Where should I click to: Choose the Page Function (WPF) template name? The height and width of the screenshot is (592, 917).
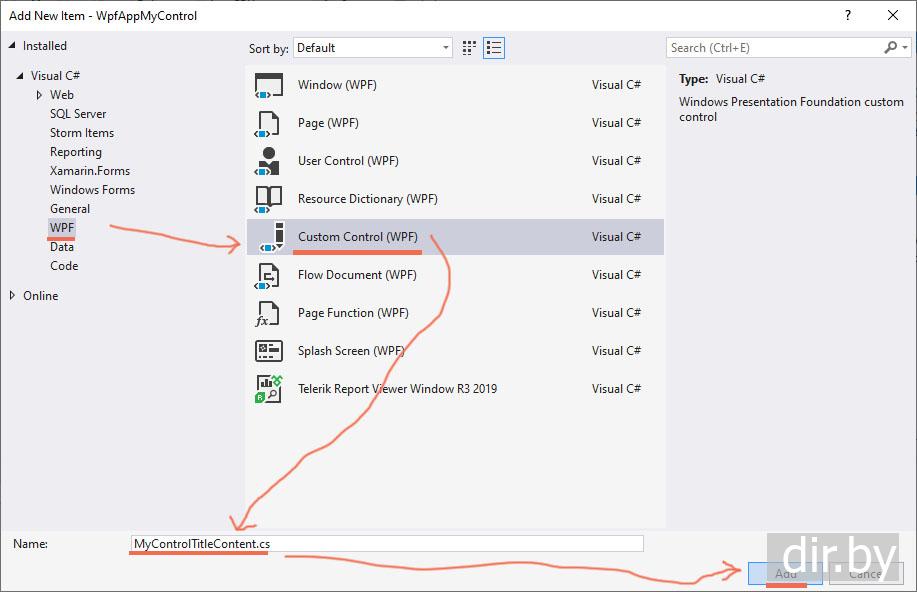coord(353,313)
